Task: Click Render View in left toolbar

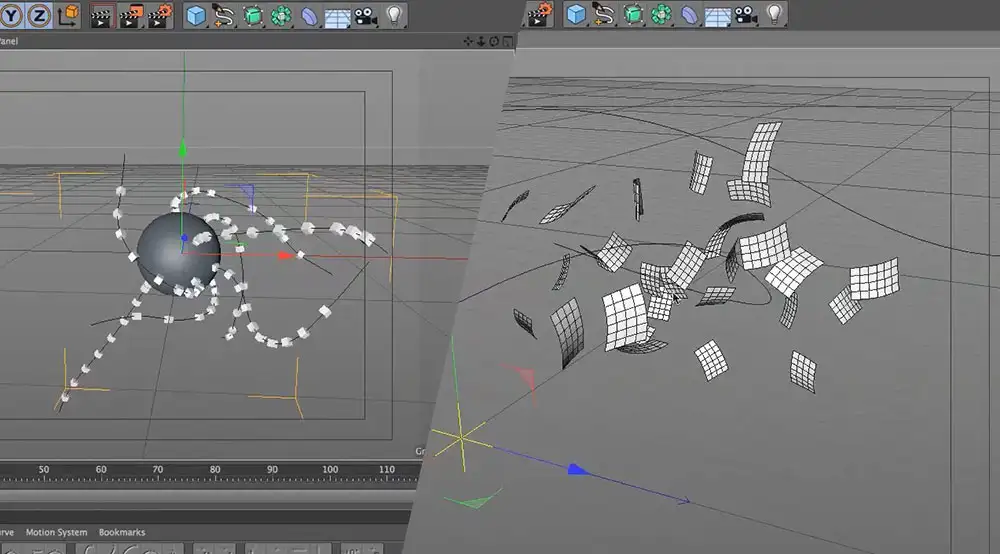Action: coord(101,17)
